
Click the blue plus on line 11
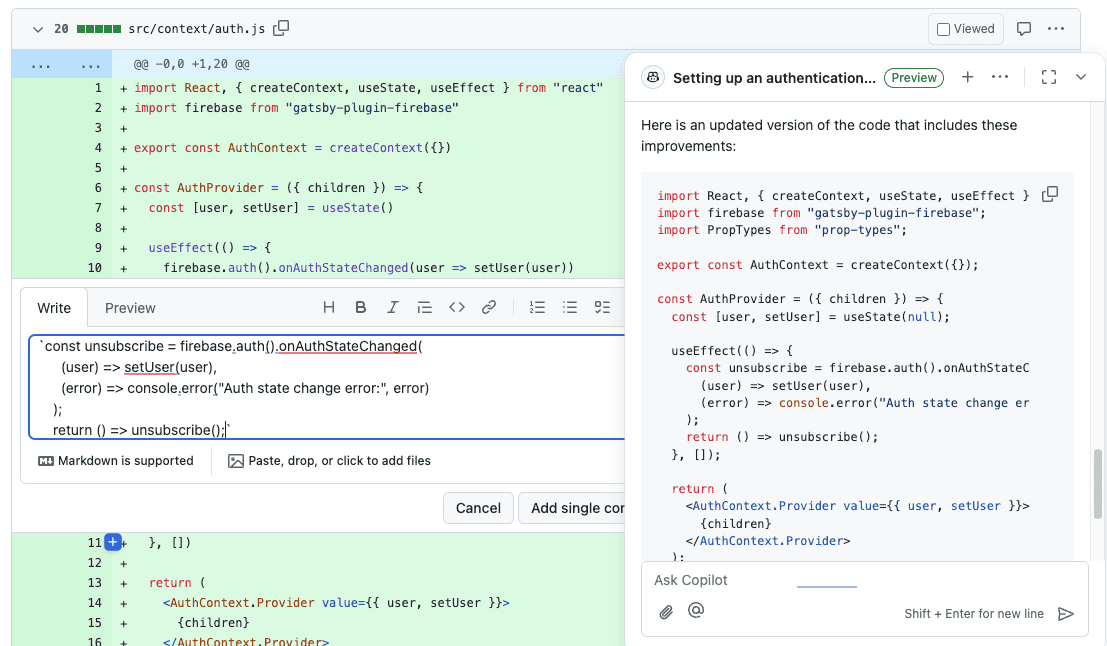coord(112,542)
